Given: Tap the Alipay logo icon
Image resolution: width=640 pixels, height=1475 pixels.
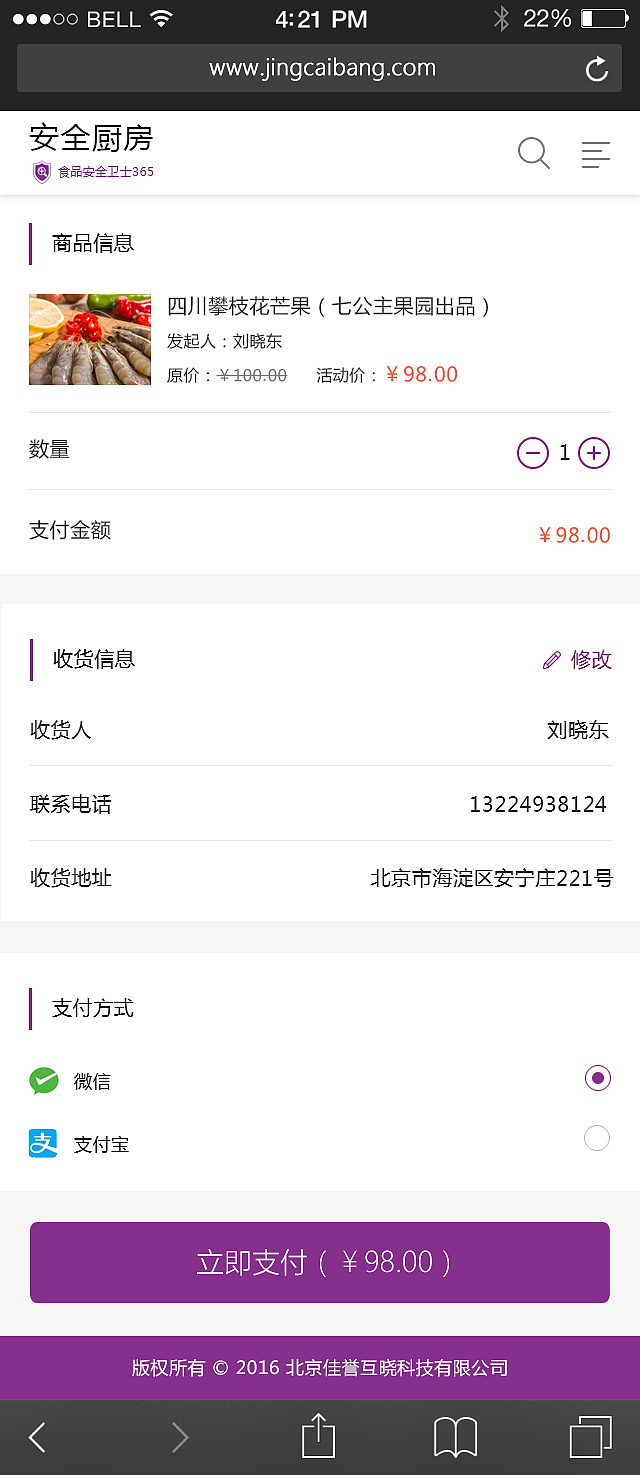Looking at the screenshot, I should (43, 1143).
